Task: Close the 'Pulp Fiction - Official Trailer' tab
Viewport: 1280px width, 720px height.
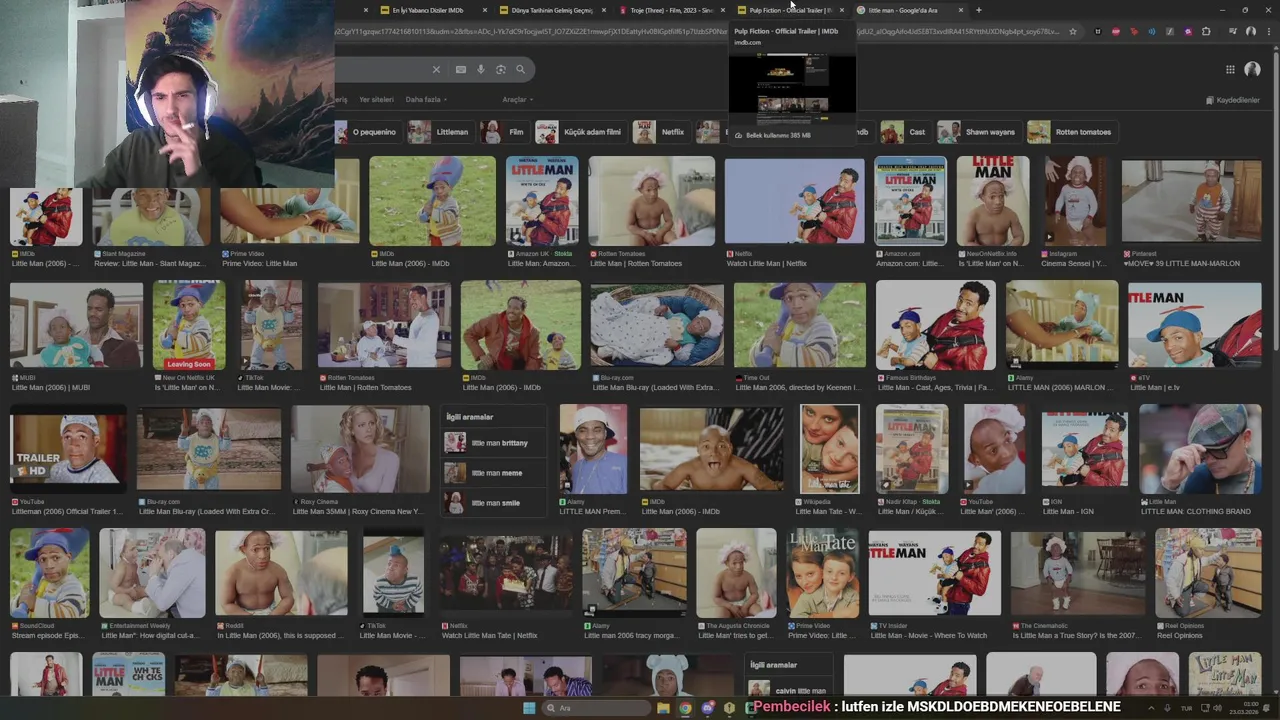Action: pos(841,10)
